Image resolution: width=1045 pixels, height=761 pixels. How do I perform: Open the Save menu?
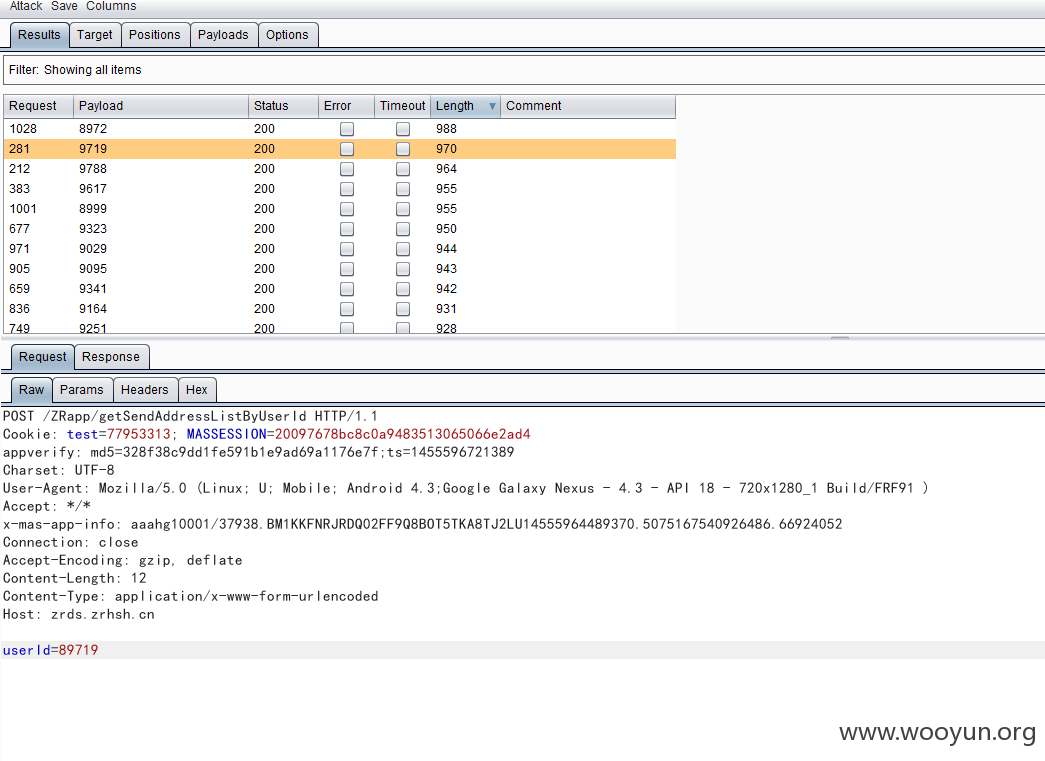click(x=64, y=6)
